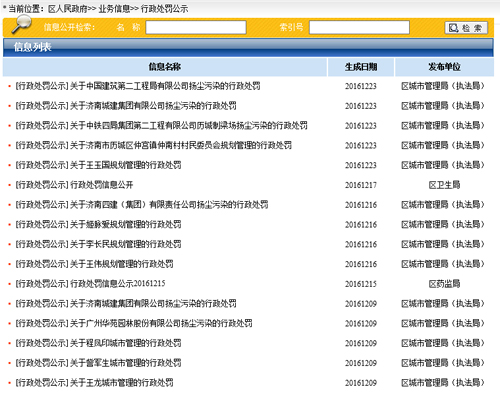Click the 生成日期 column header

pos(361,67)
